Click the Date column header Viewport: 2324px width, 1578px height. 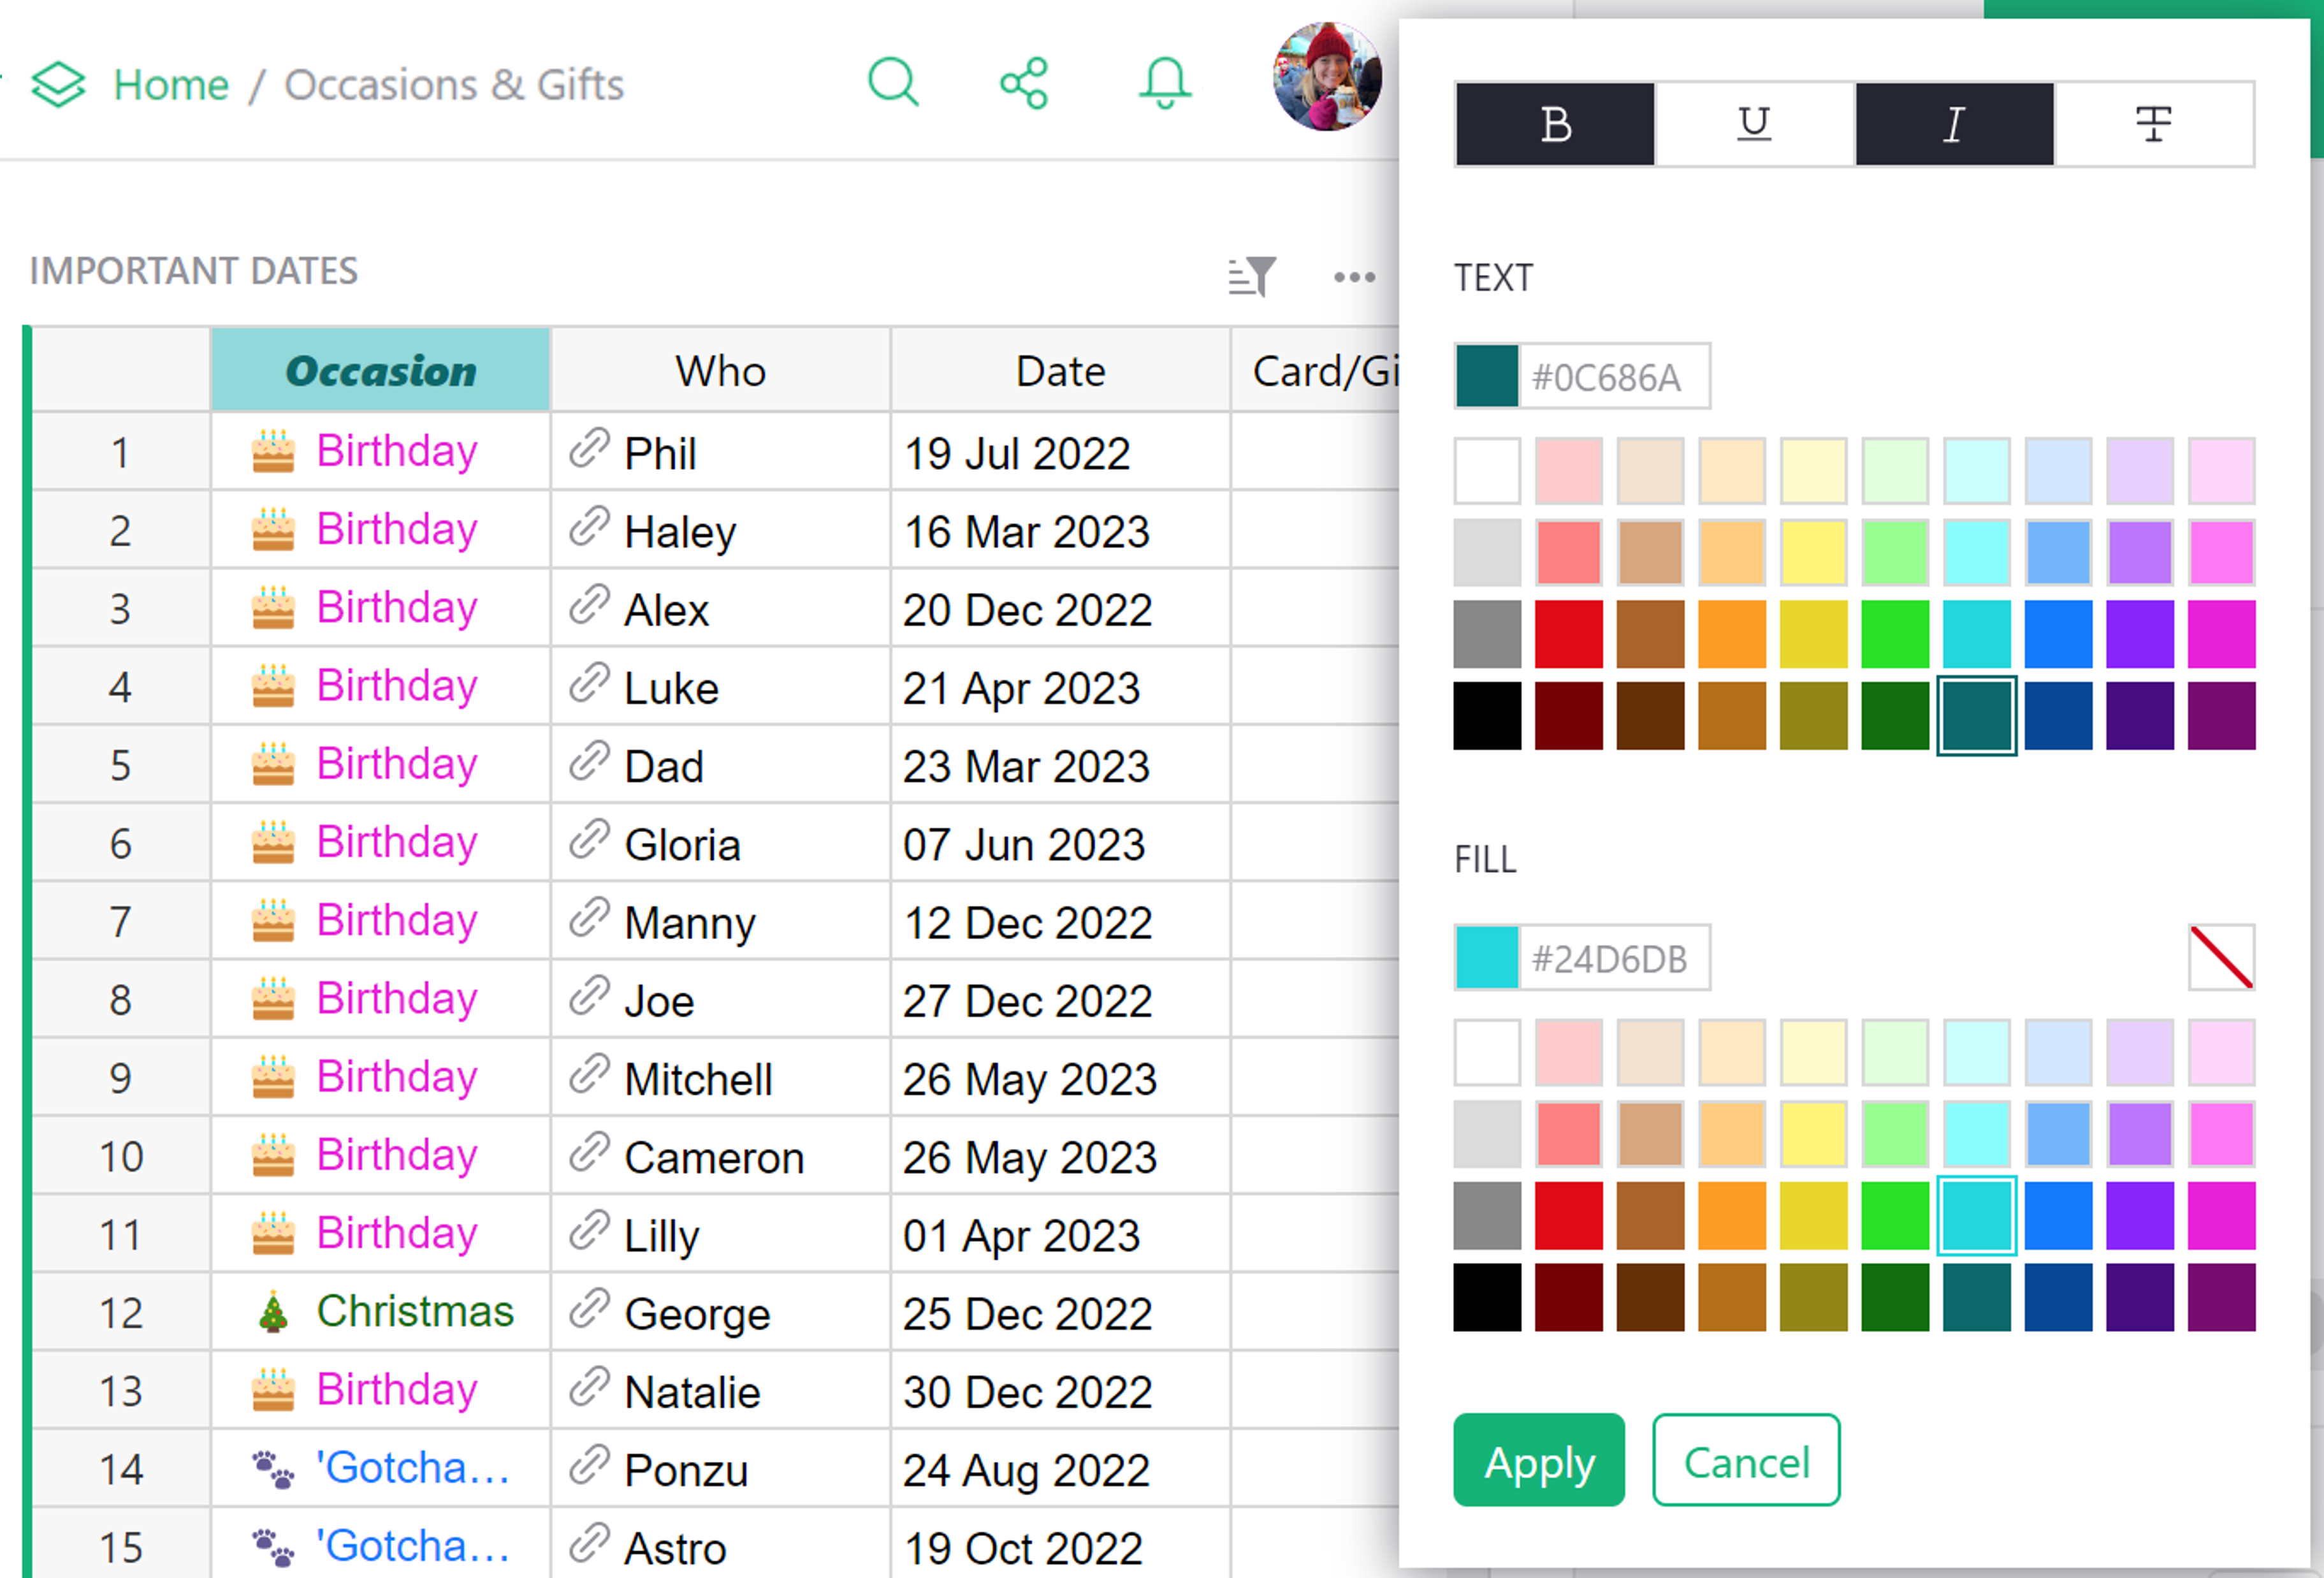[x=1060, y=371]
